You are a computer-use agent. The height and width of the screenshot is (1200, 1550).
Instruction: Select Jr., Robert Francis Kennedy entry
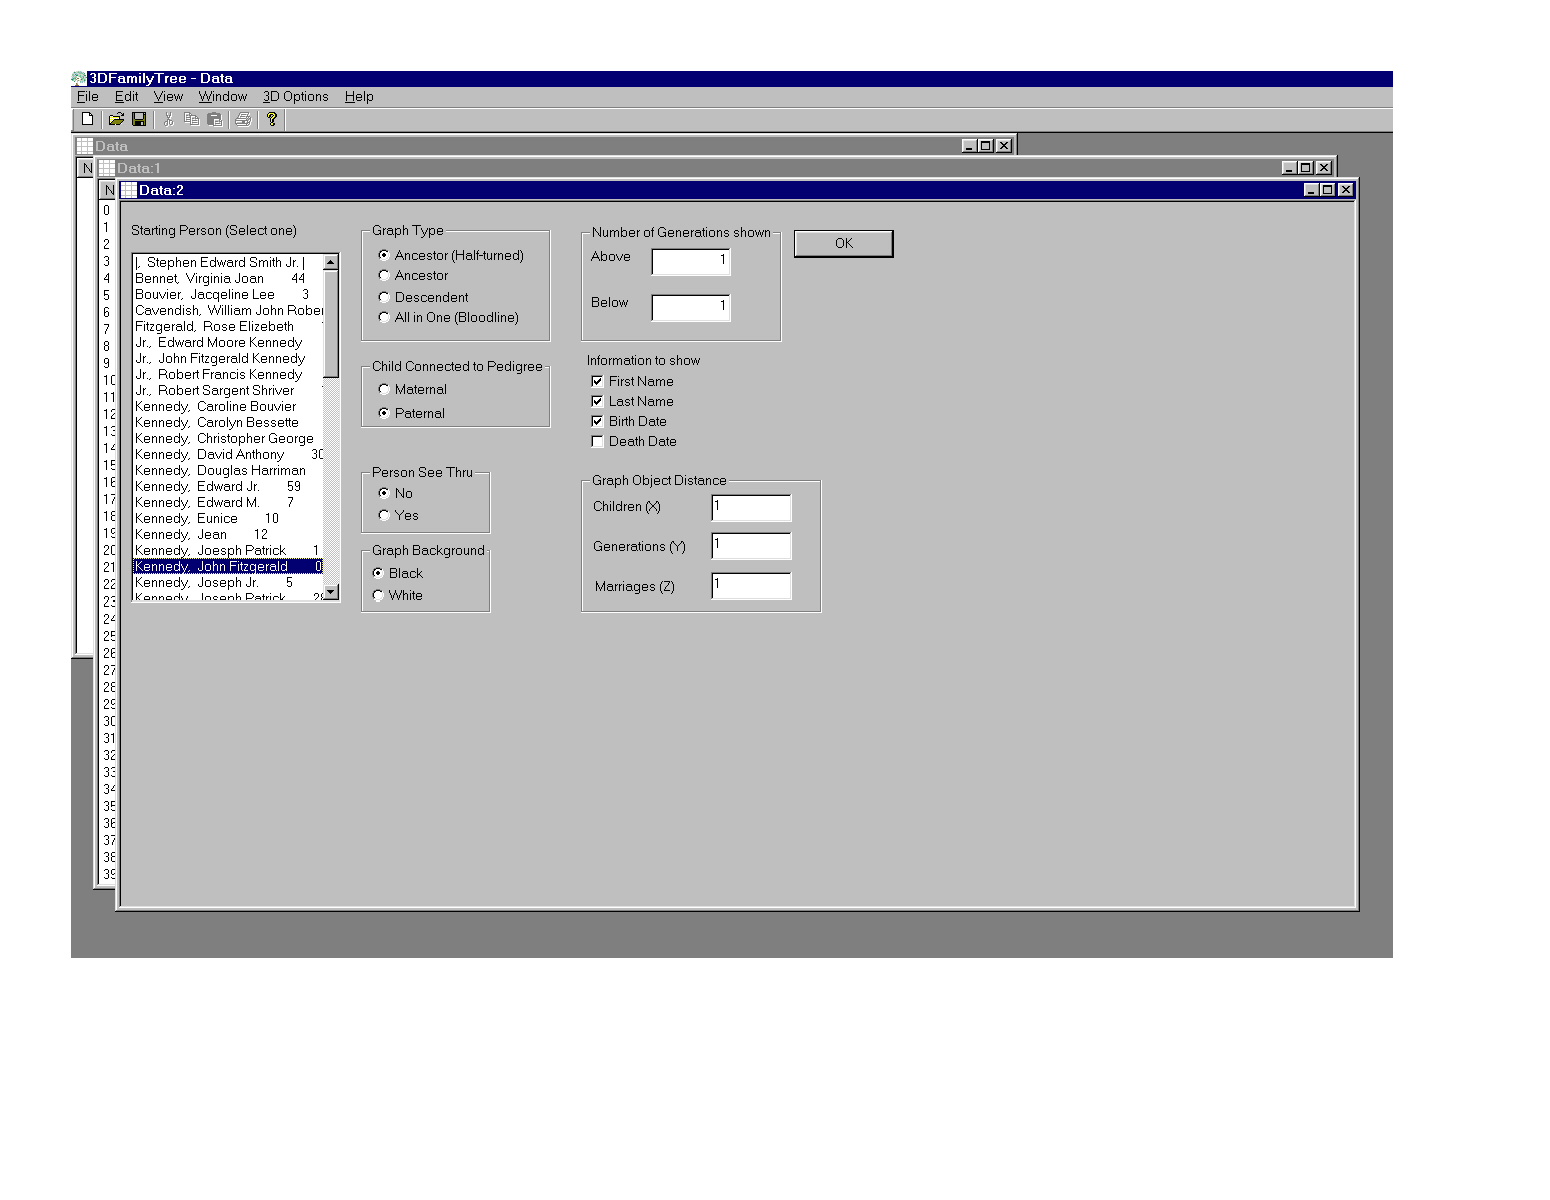coord(228,374)
